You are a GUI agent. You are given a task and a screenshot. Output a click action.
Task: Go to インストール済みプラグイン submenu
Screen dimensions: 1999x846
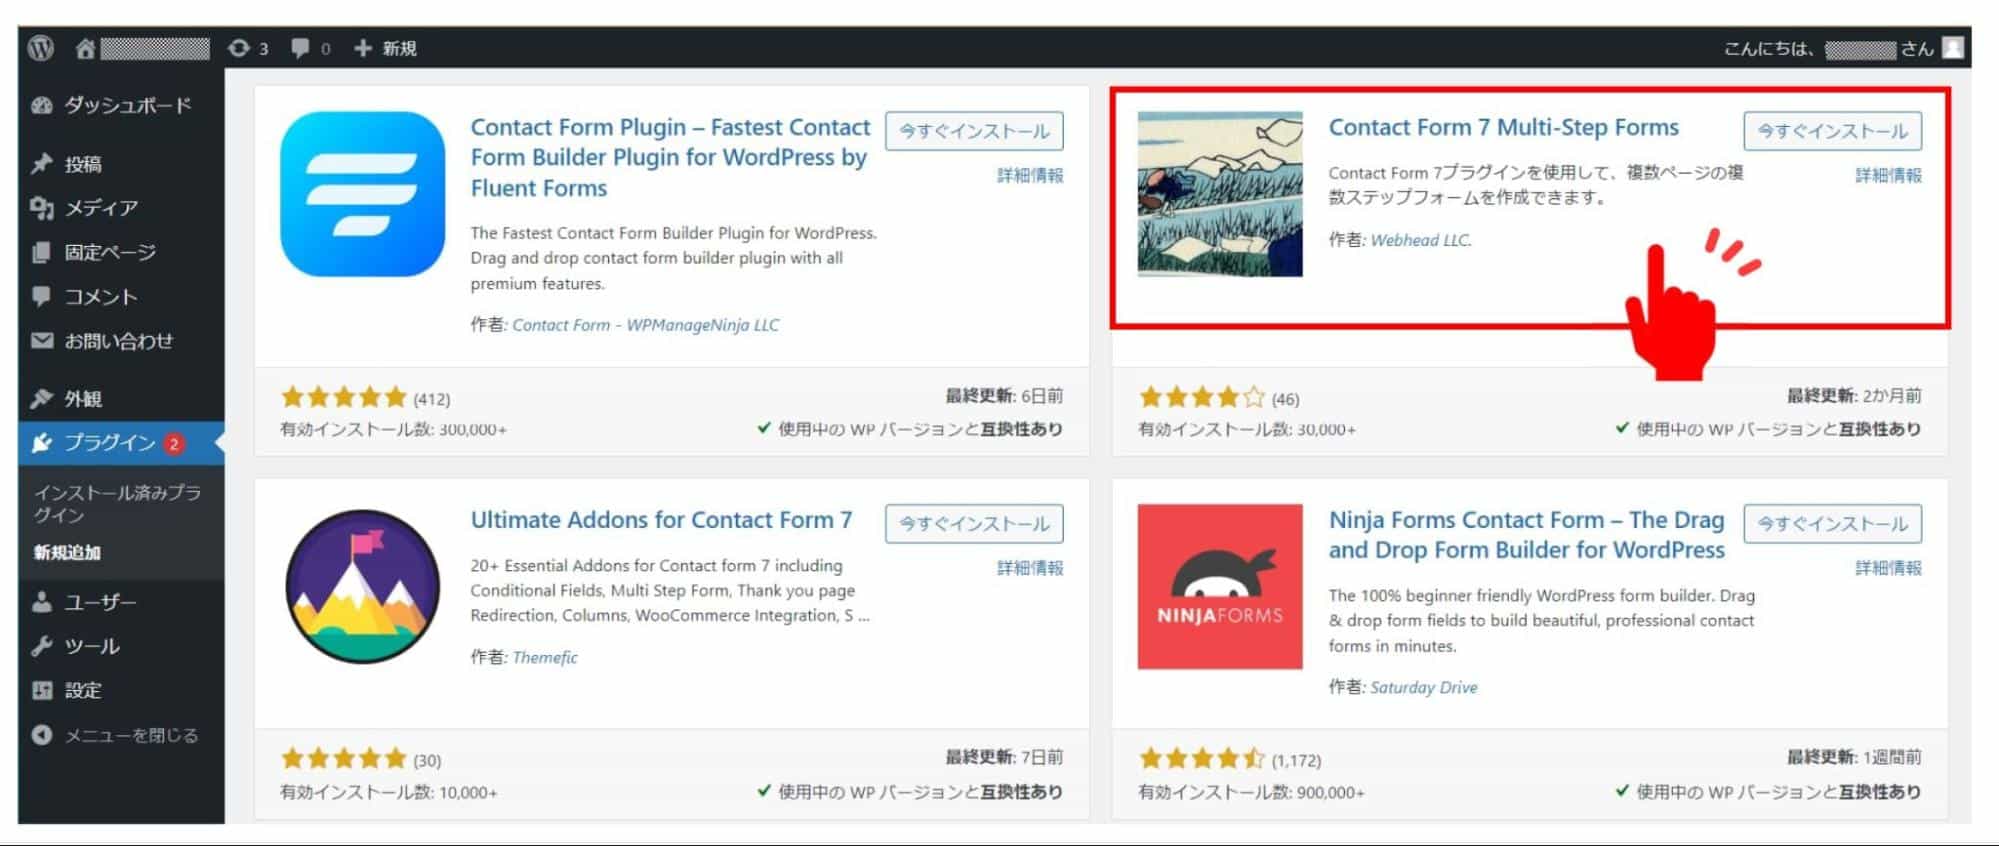[x=117, y=503]
